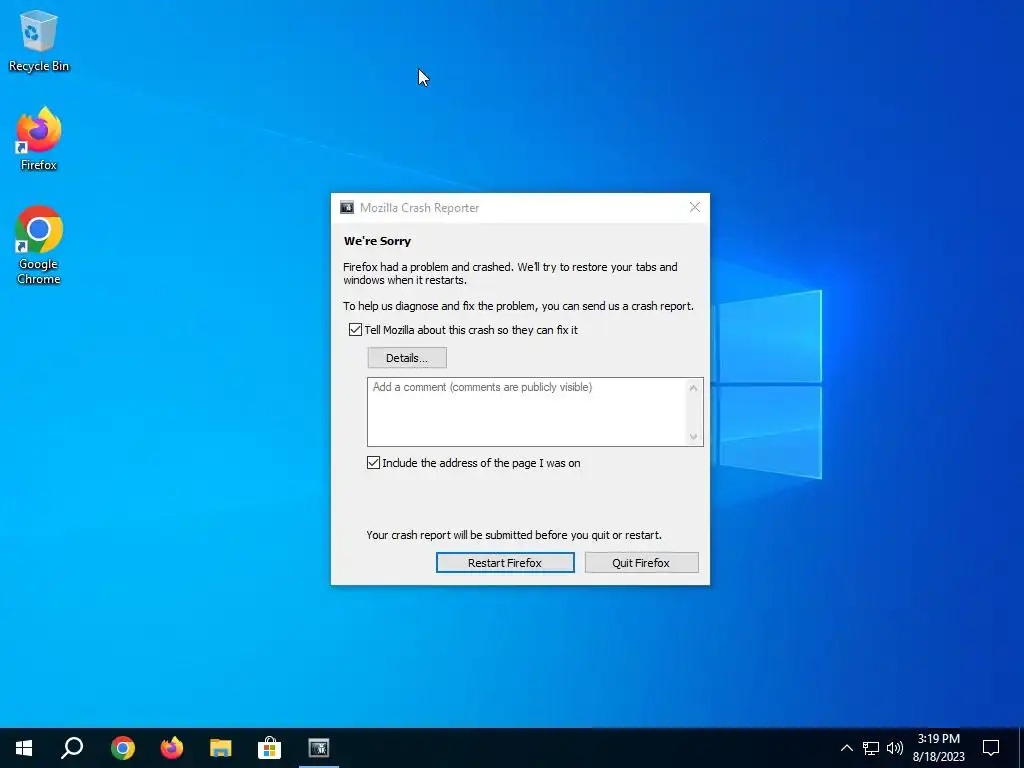
Task: Open the volume speaker icon
Action: pyautogui.click(x=895, y=748)
